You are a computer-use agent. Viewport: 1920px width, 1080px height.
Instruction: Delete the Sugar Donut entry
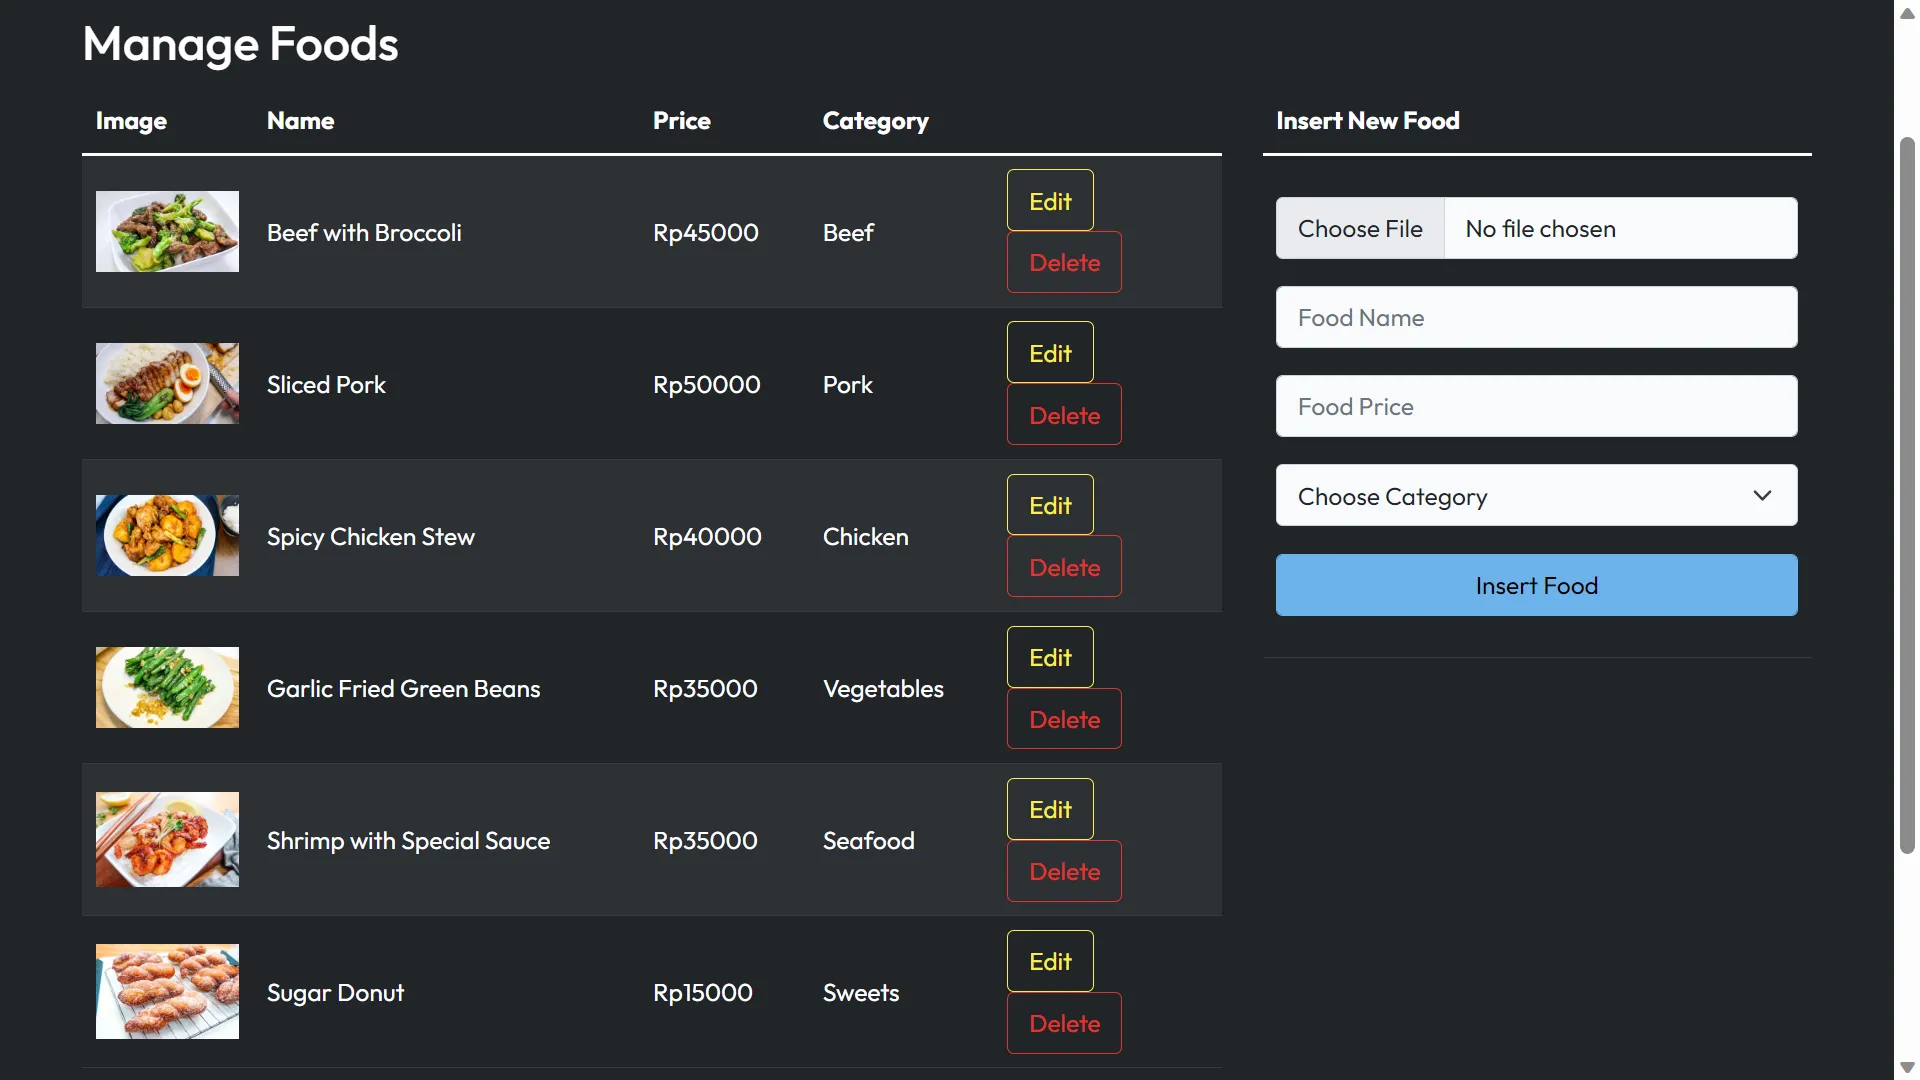click(1064, 1023)
